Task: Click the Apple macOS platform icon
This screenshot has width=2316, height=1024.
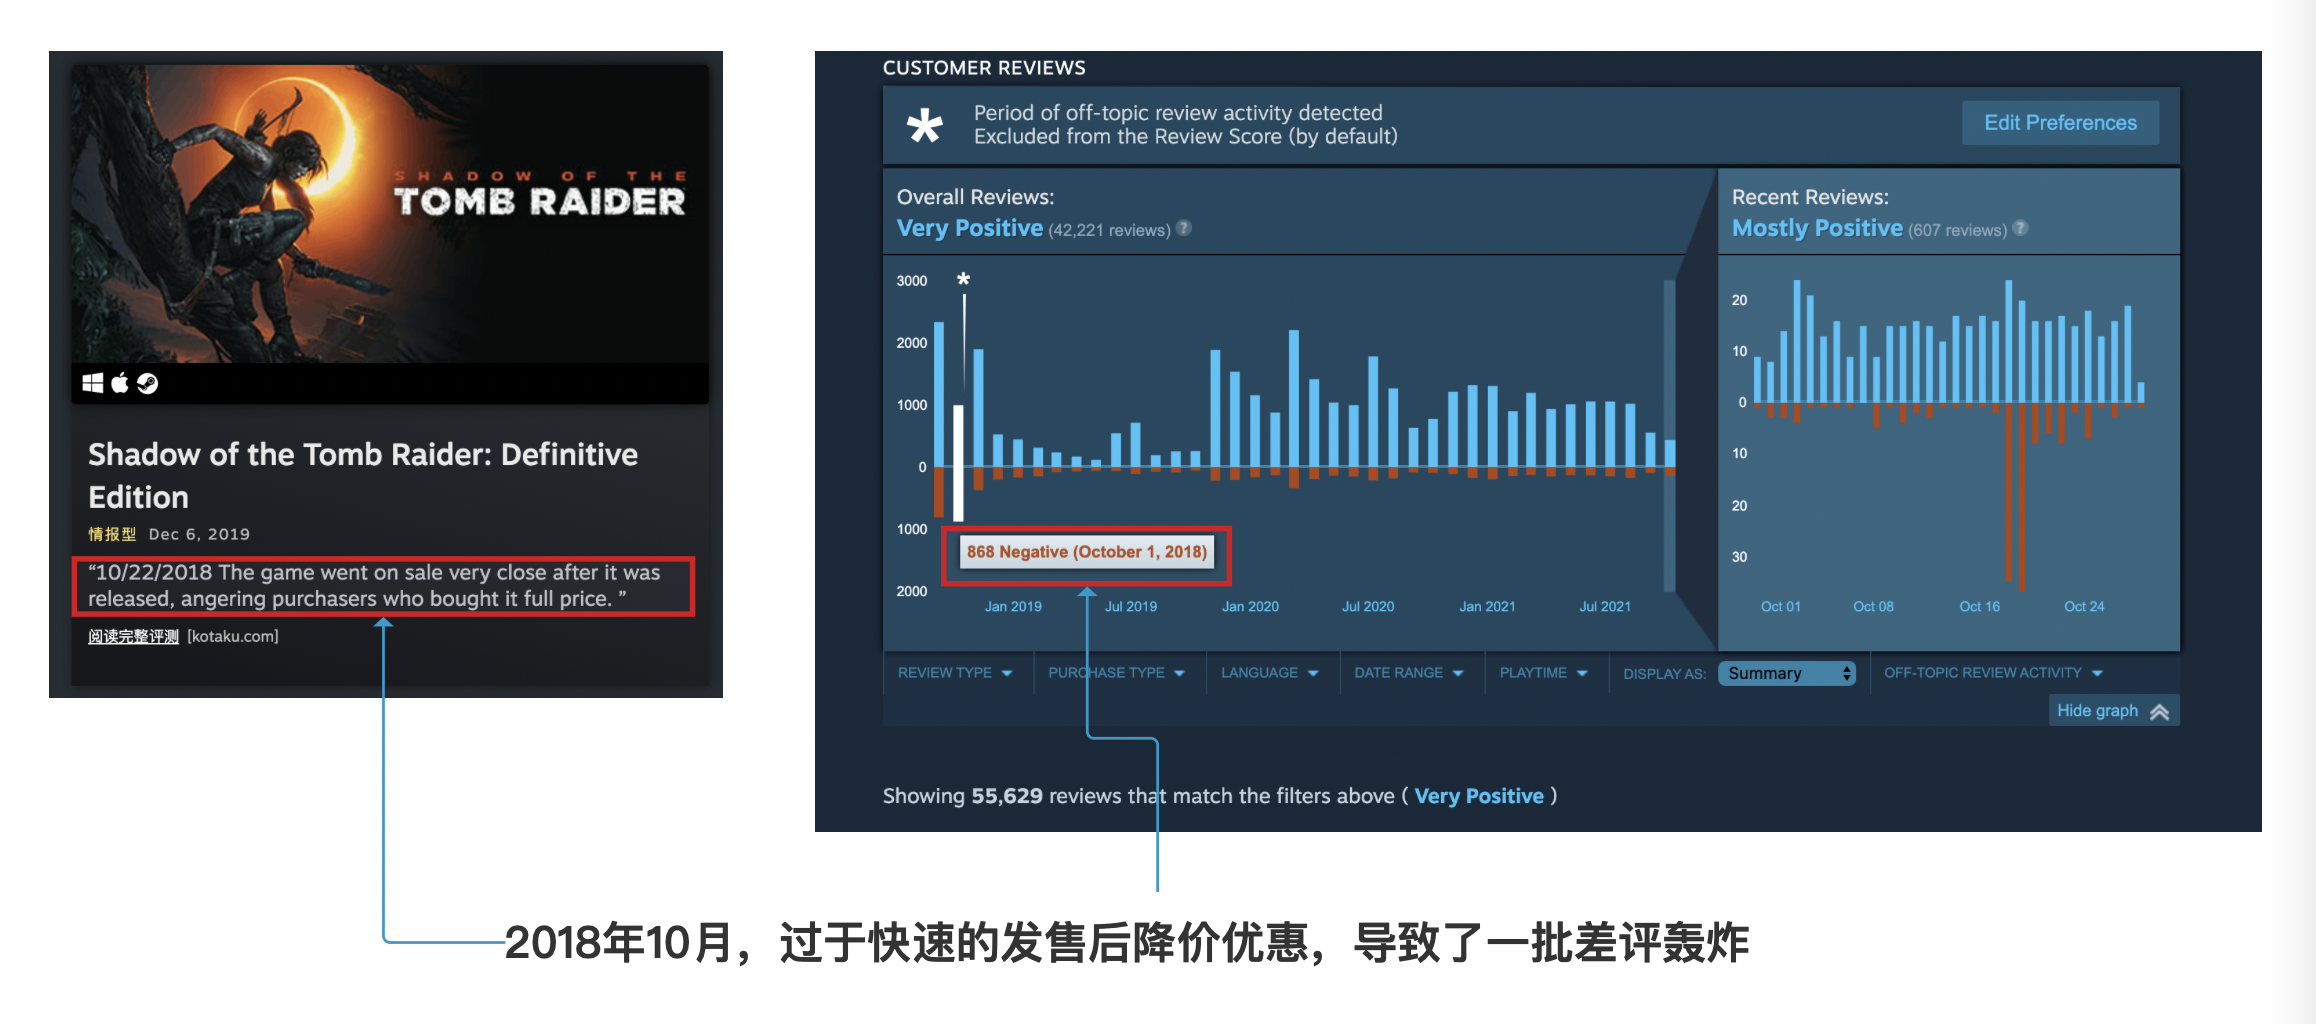Action: (120, 383)
